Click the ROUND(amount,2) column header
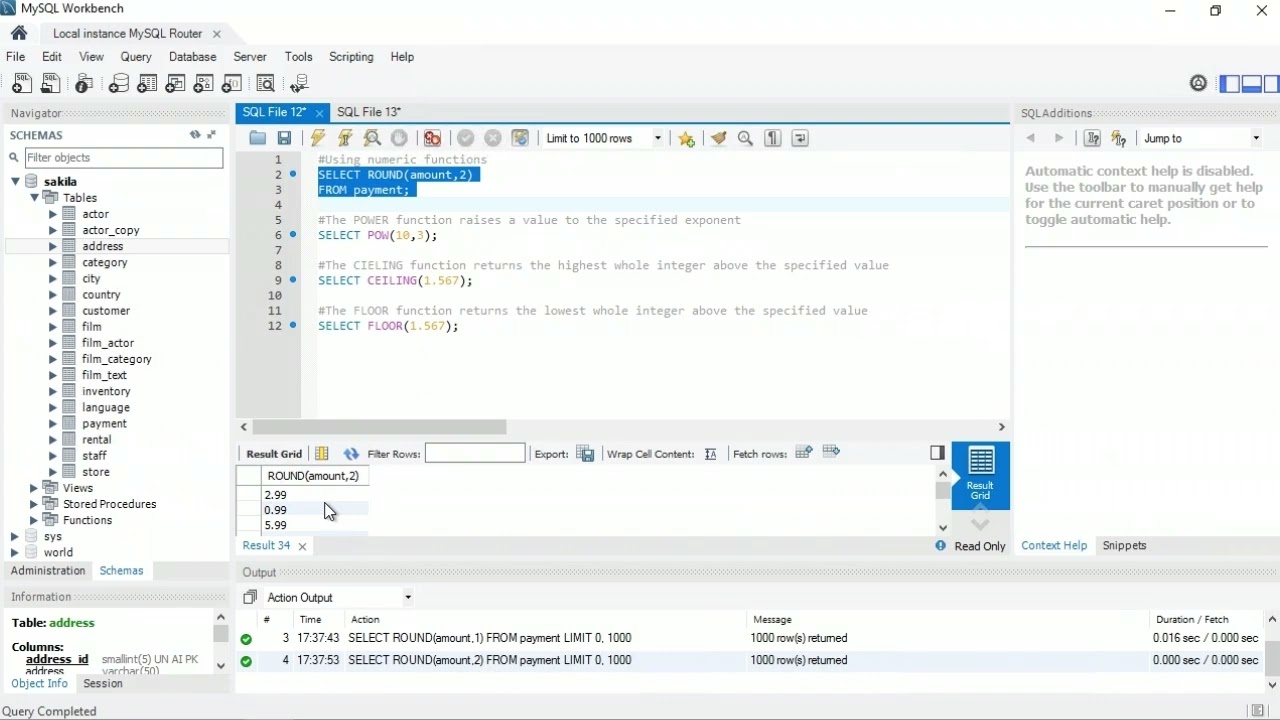Viewport: 1280px width, 720px height. click(314, 476)
